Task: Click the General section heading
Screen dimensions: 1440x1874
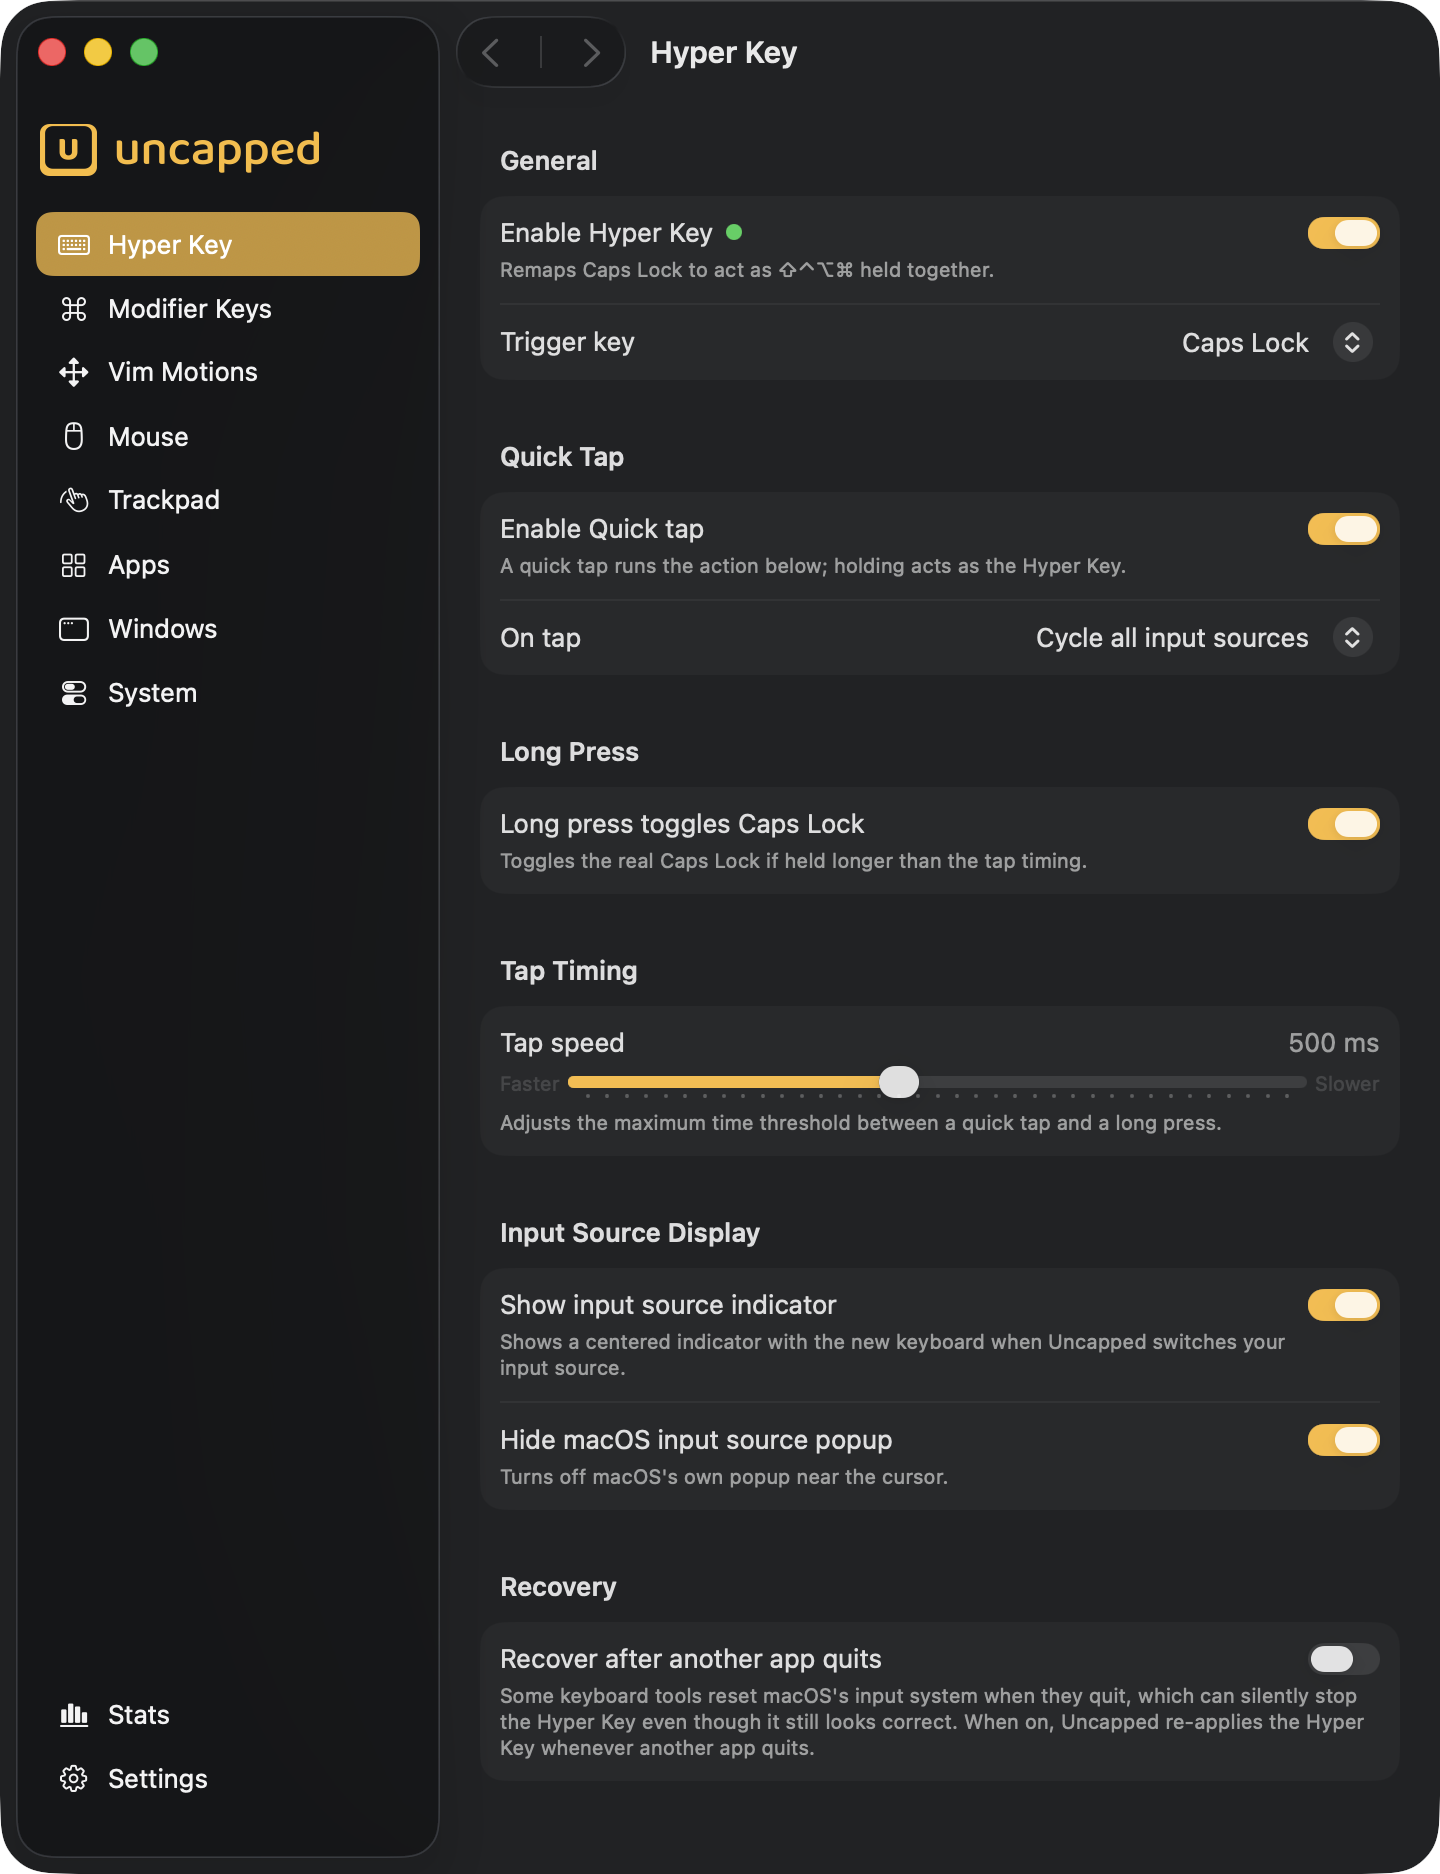Action: click(549, 161)
